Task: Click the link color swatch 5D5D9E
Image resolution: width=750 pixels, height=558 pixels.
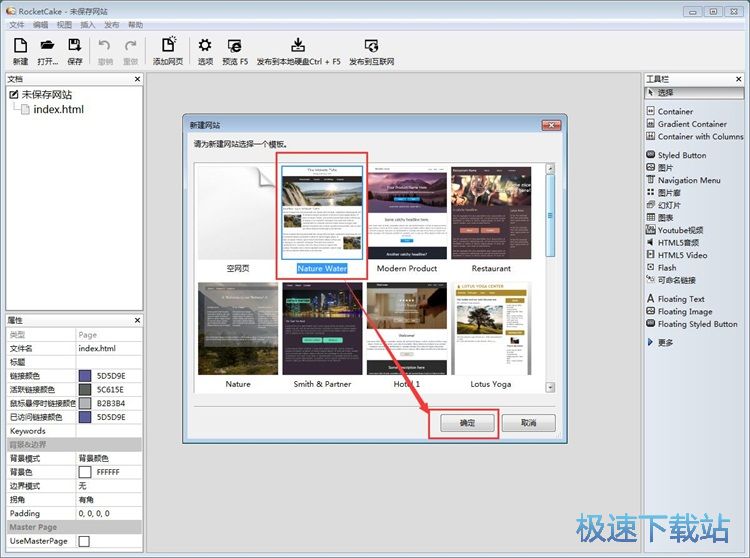Action: [85, 375]
